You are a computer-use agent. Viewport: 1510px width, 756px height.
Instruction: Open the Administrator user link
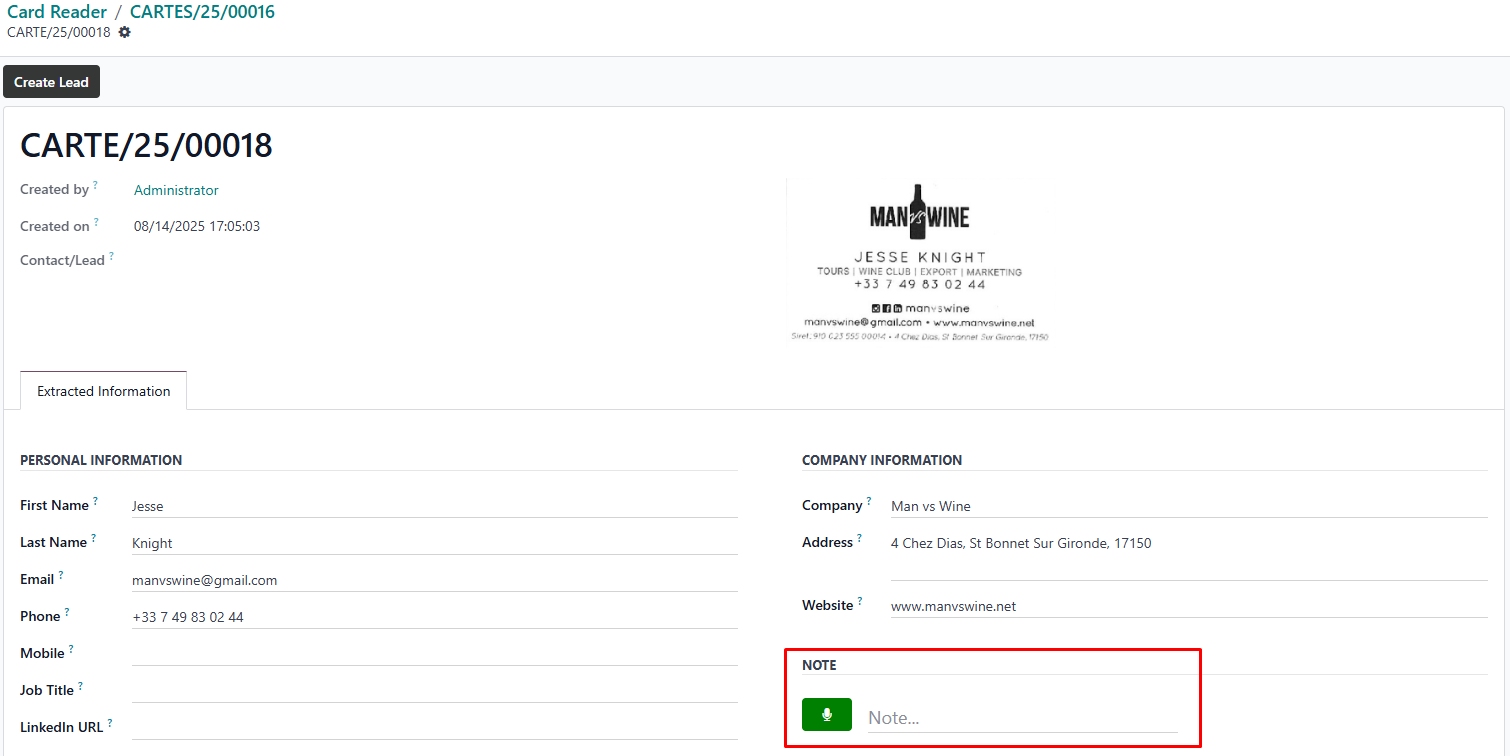tap(176, 190)
